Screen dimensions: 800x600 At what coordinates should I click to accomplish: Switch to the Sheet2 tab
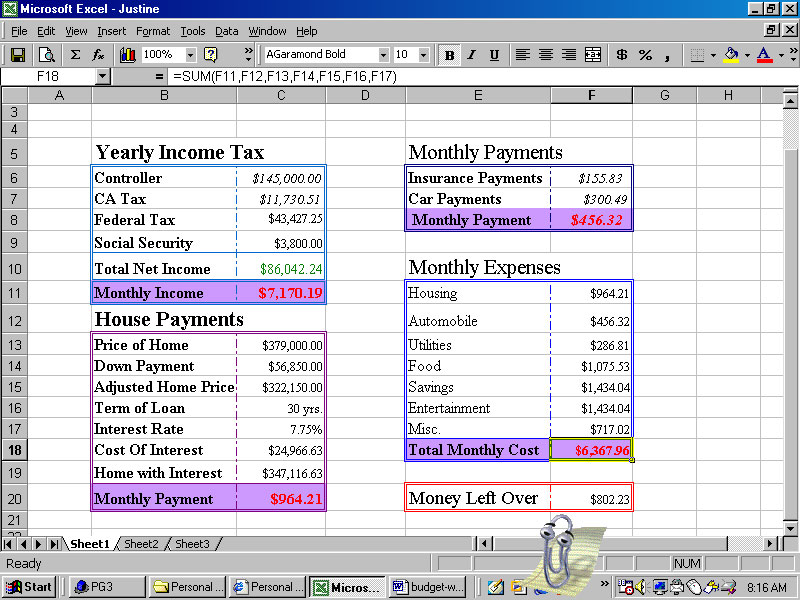pos(141,544)
